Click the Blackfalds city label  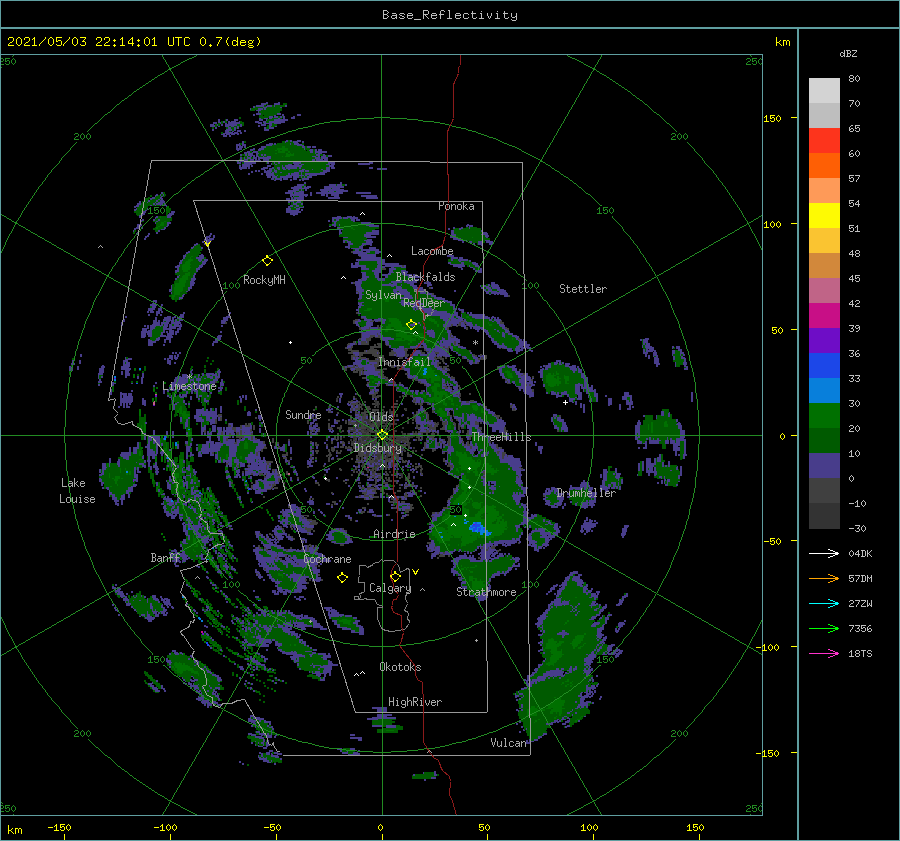[x=425, y=277]
